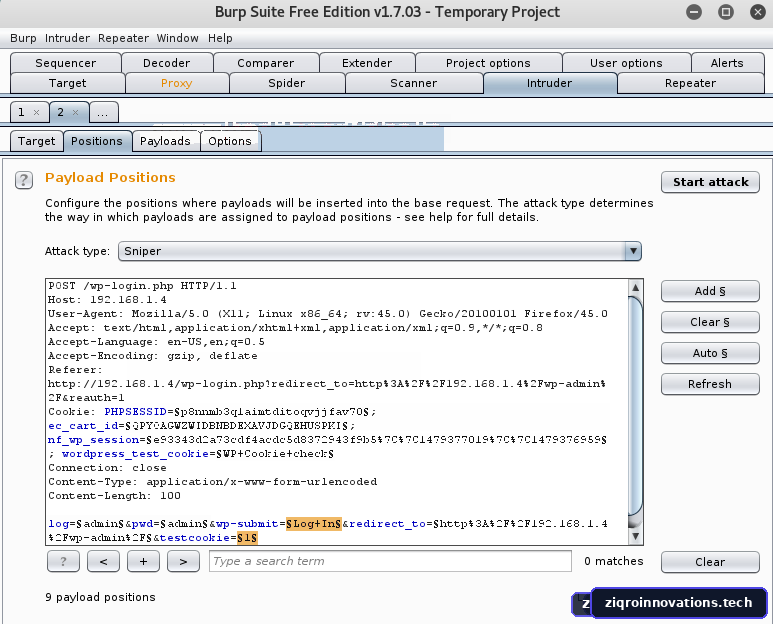
Task: Open a new Intruder tab with ellipsis
Action: (x=103, y=112)
